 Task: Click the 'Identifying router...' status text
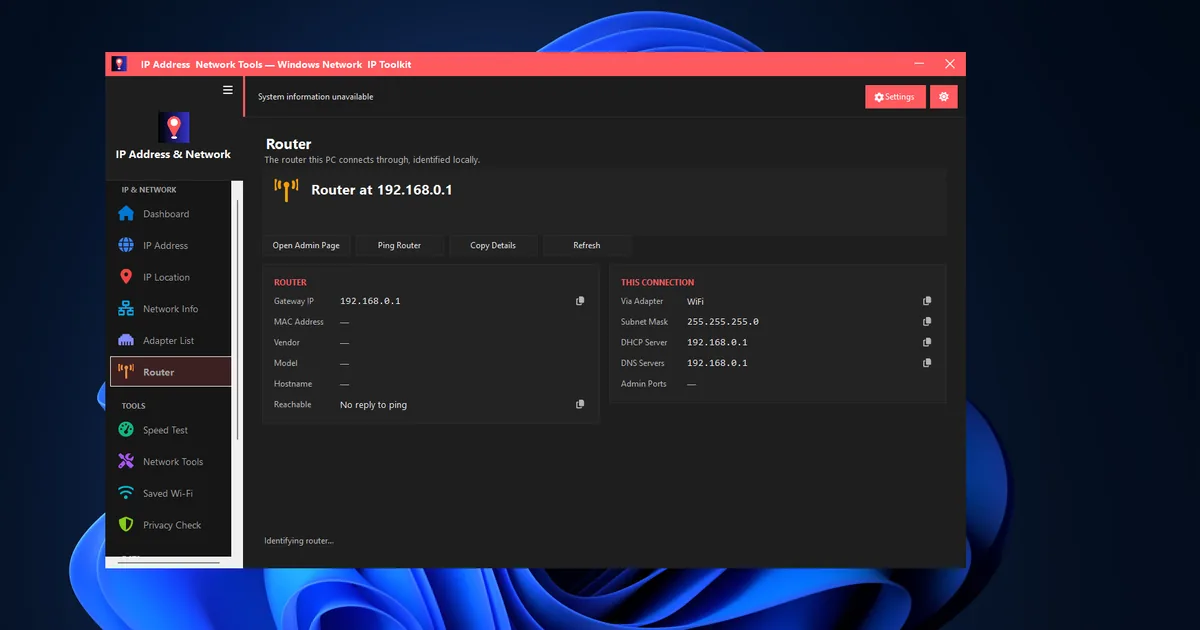point(299,541)
